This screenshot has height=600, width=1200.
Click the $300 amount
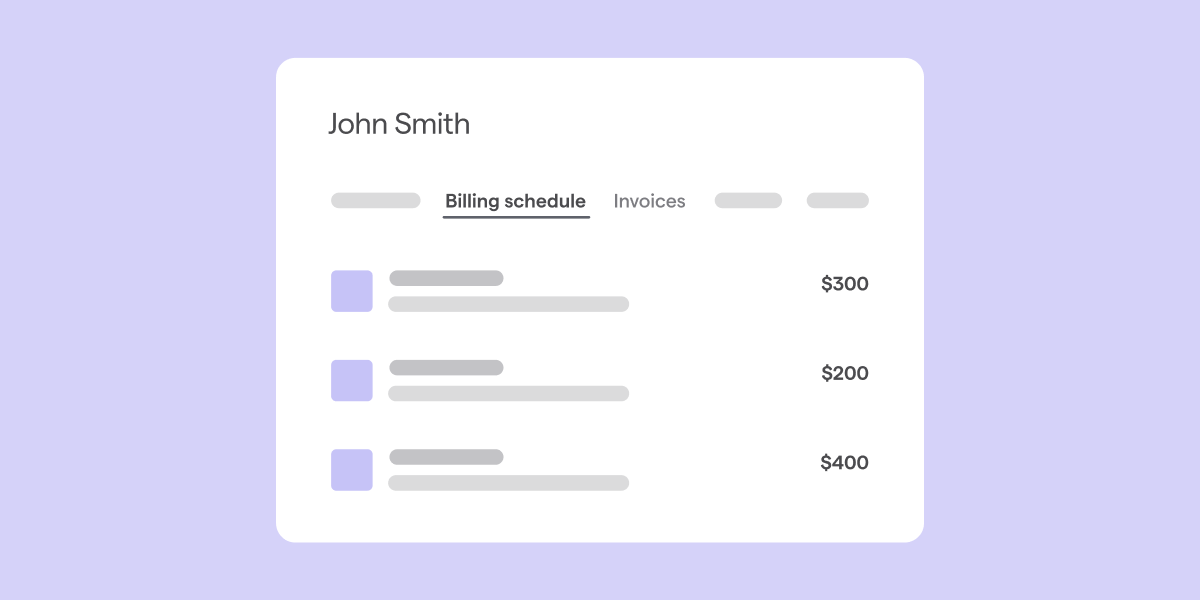(845, 284)
